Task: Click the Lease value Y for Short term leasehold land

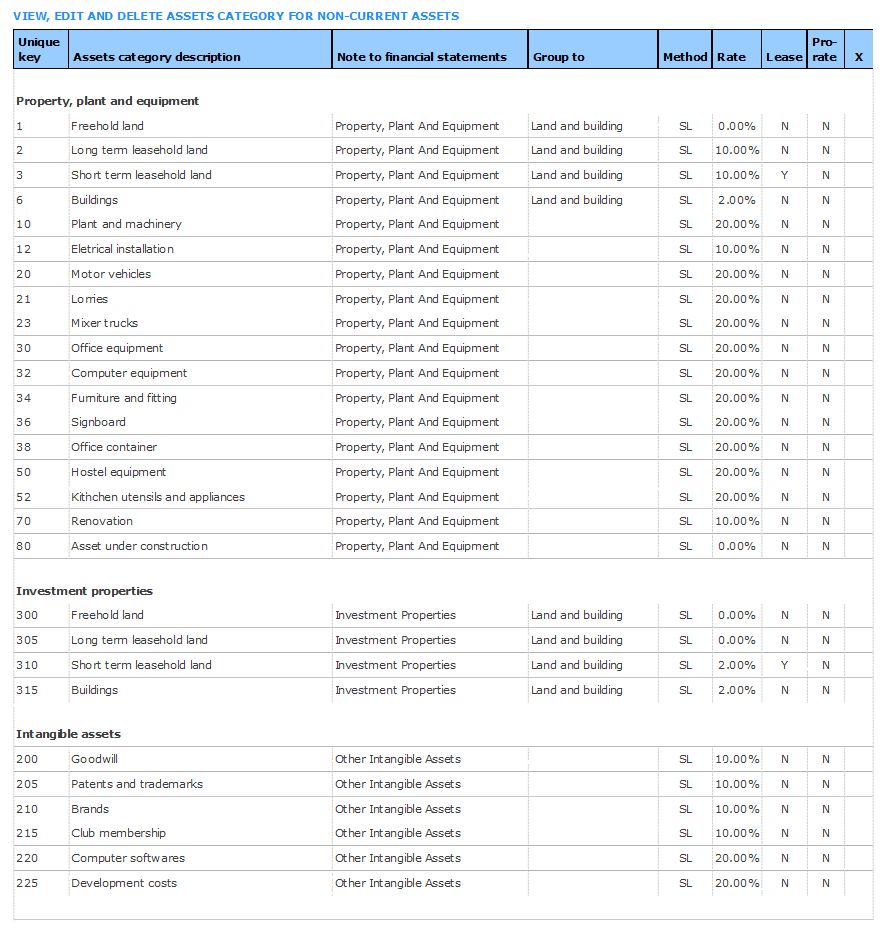Action: coord(784,175)
